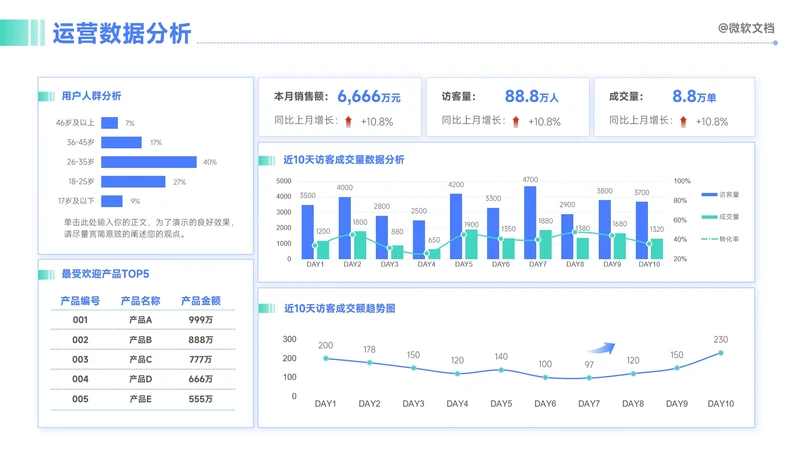
Task: Click the @微软文档 label at top right
Action: [746, 28]
